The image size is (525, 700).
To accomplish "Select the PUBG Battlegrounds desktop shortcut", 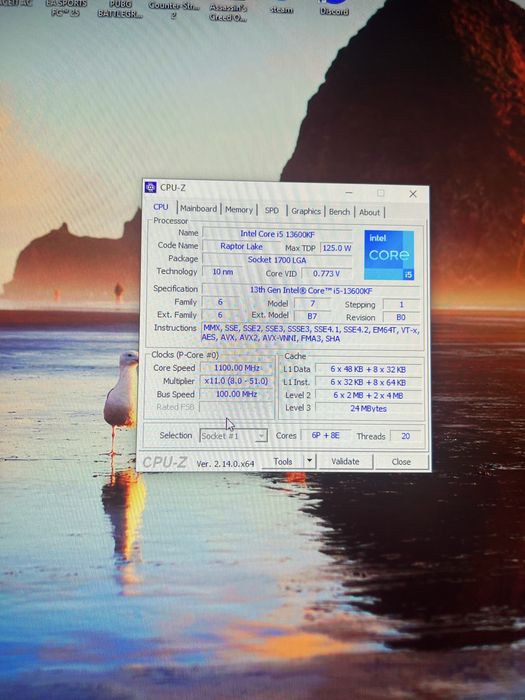I will 120,9.
